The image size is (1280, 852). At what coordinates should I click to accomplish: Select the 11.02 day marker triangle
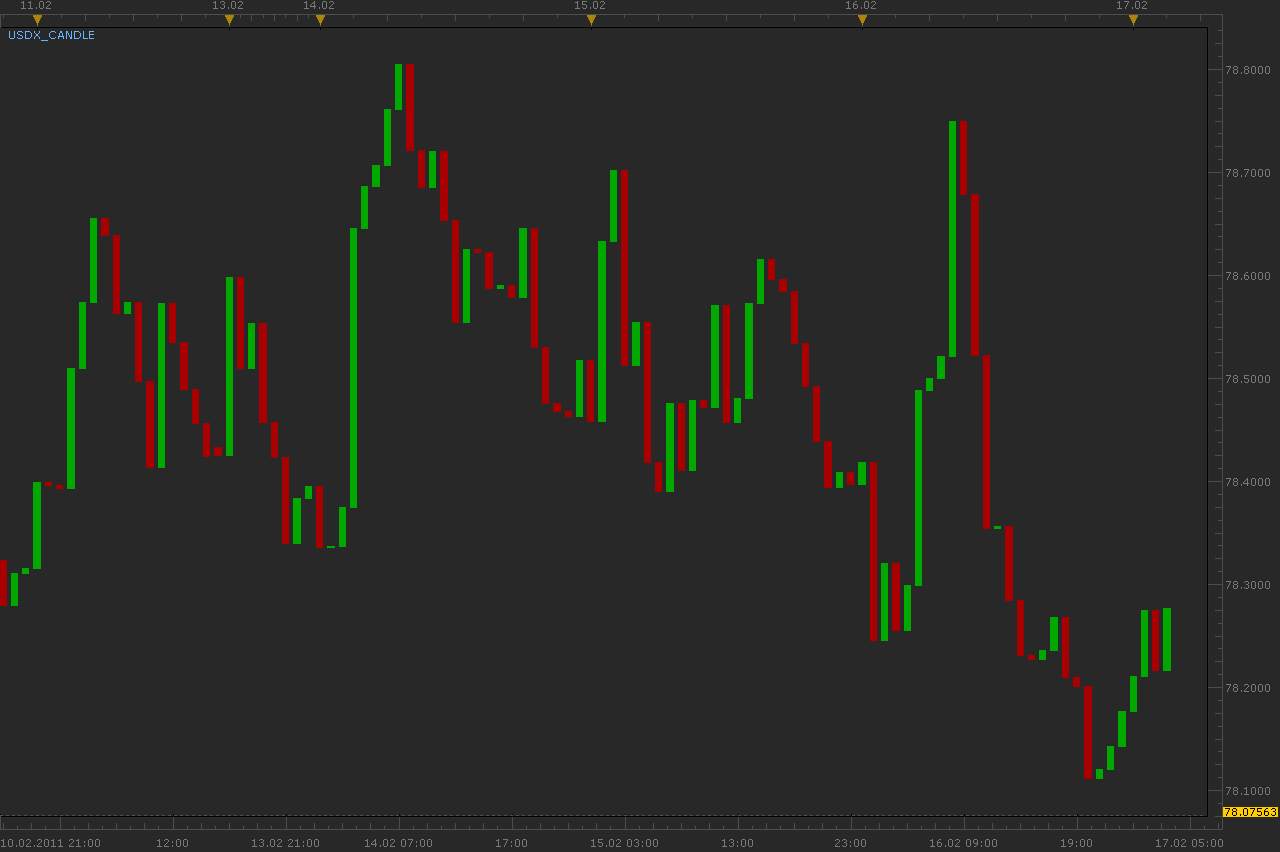coord(37,20)
